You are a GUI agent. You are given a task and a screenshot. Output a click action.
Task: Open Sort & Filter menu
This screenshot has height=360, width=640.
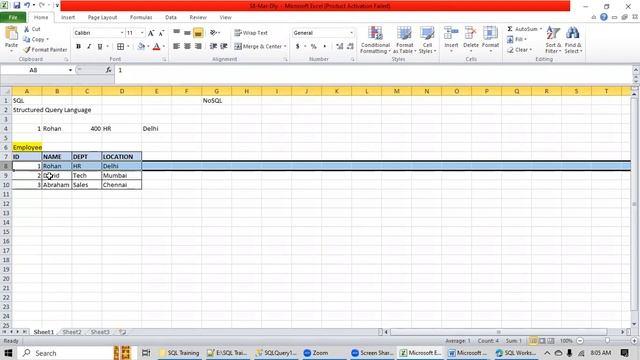(553, 40)
